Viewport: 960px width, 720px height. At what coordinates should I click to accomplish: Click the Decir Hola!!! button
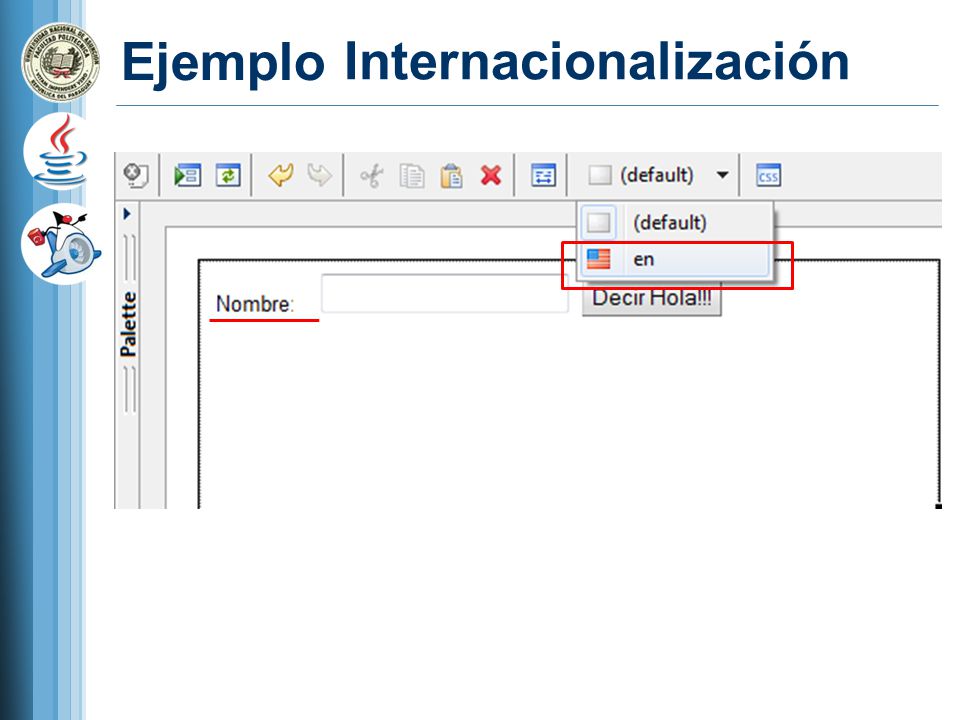651,299
